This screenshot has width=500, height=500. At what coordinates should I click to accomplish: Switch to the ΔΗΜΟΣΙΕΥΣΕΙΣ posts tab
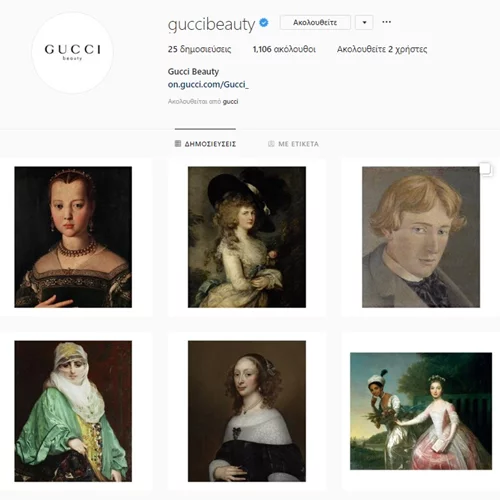coord(205,144)
